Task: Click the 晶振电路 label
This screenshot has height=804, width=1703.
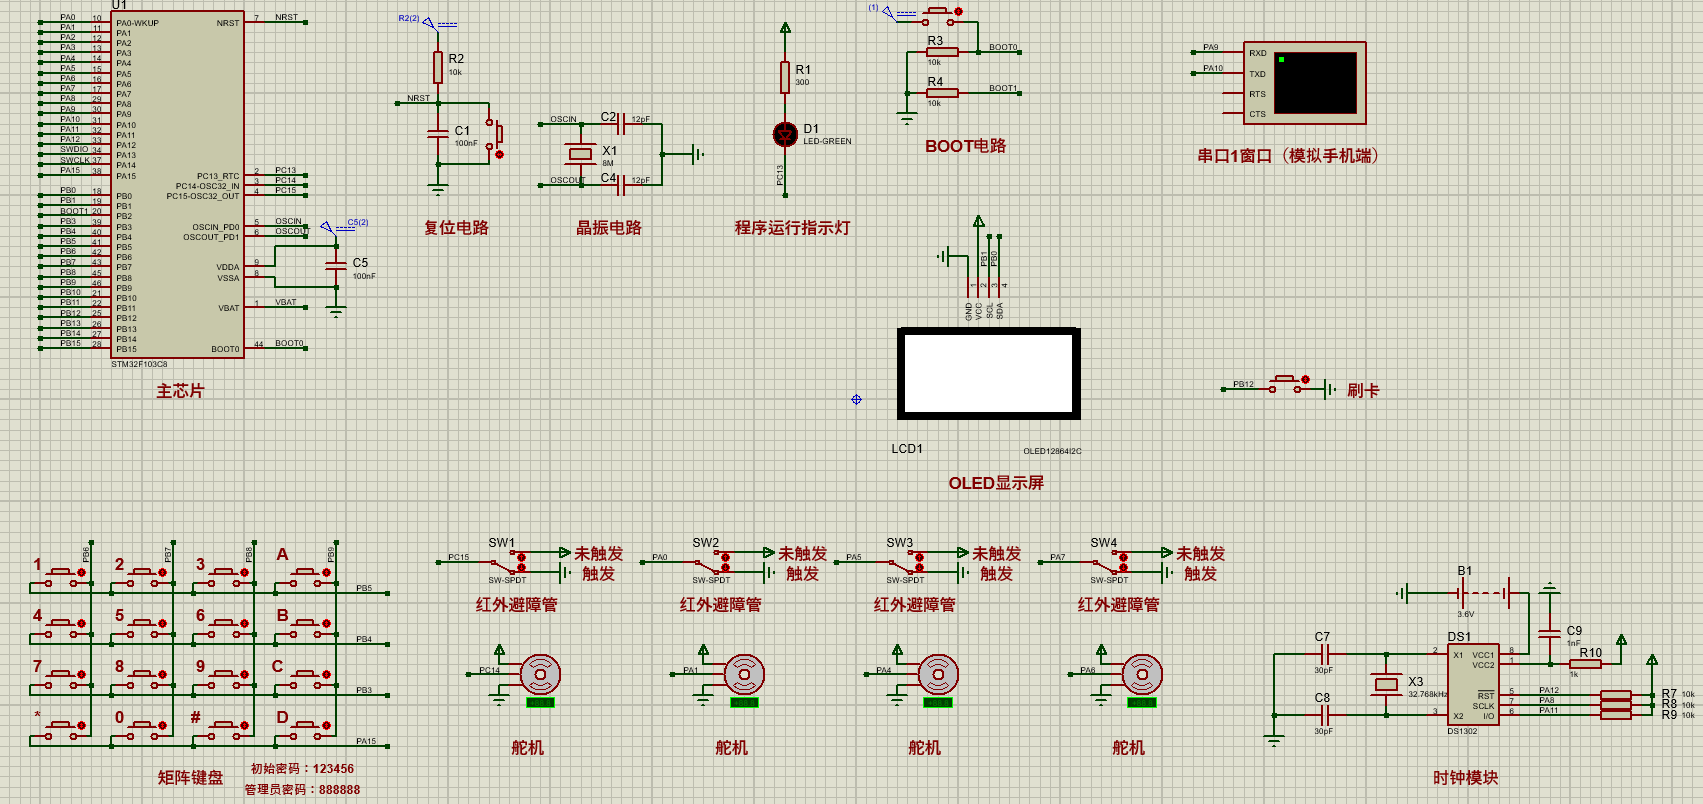Action: (609, 228)
